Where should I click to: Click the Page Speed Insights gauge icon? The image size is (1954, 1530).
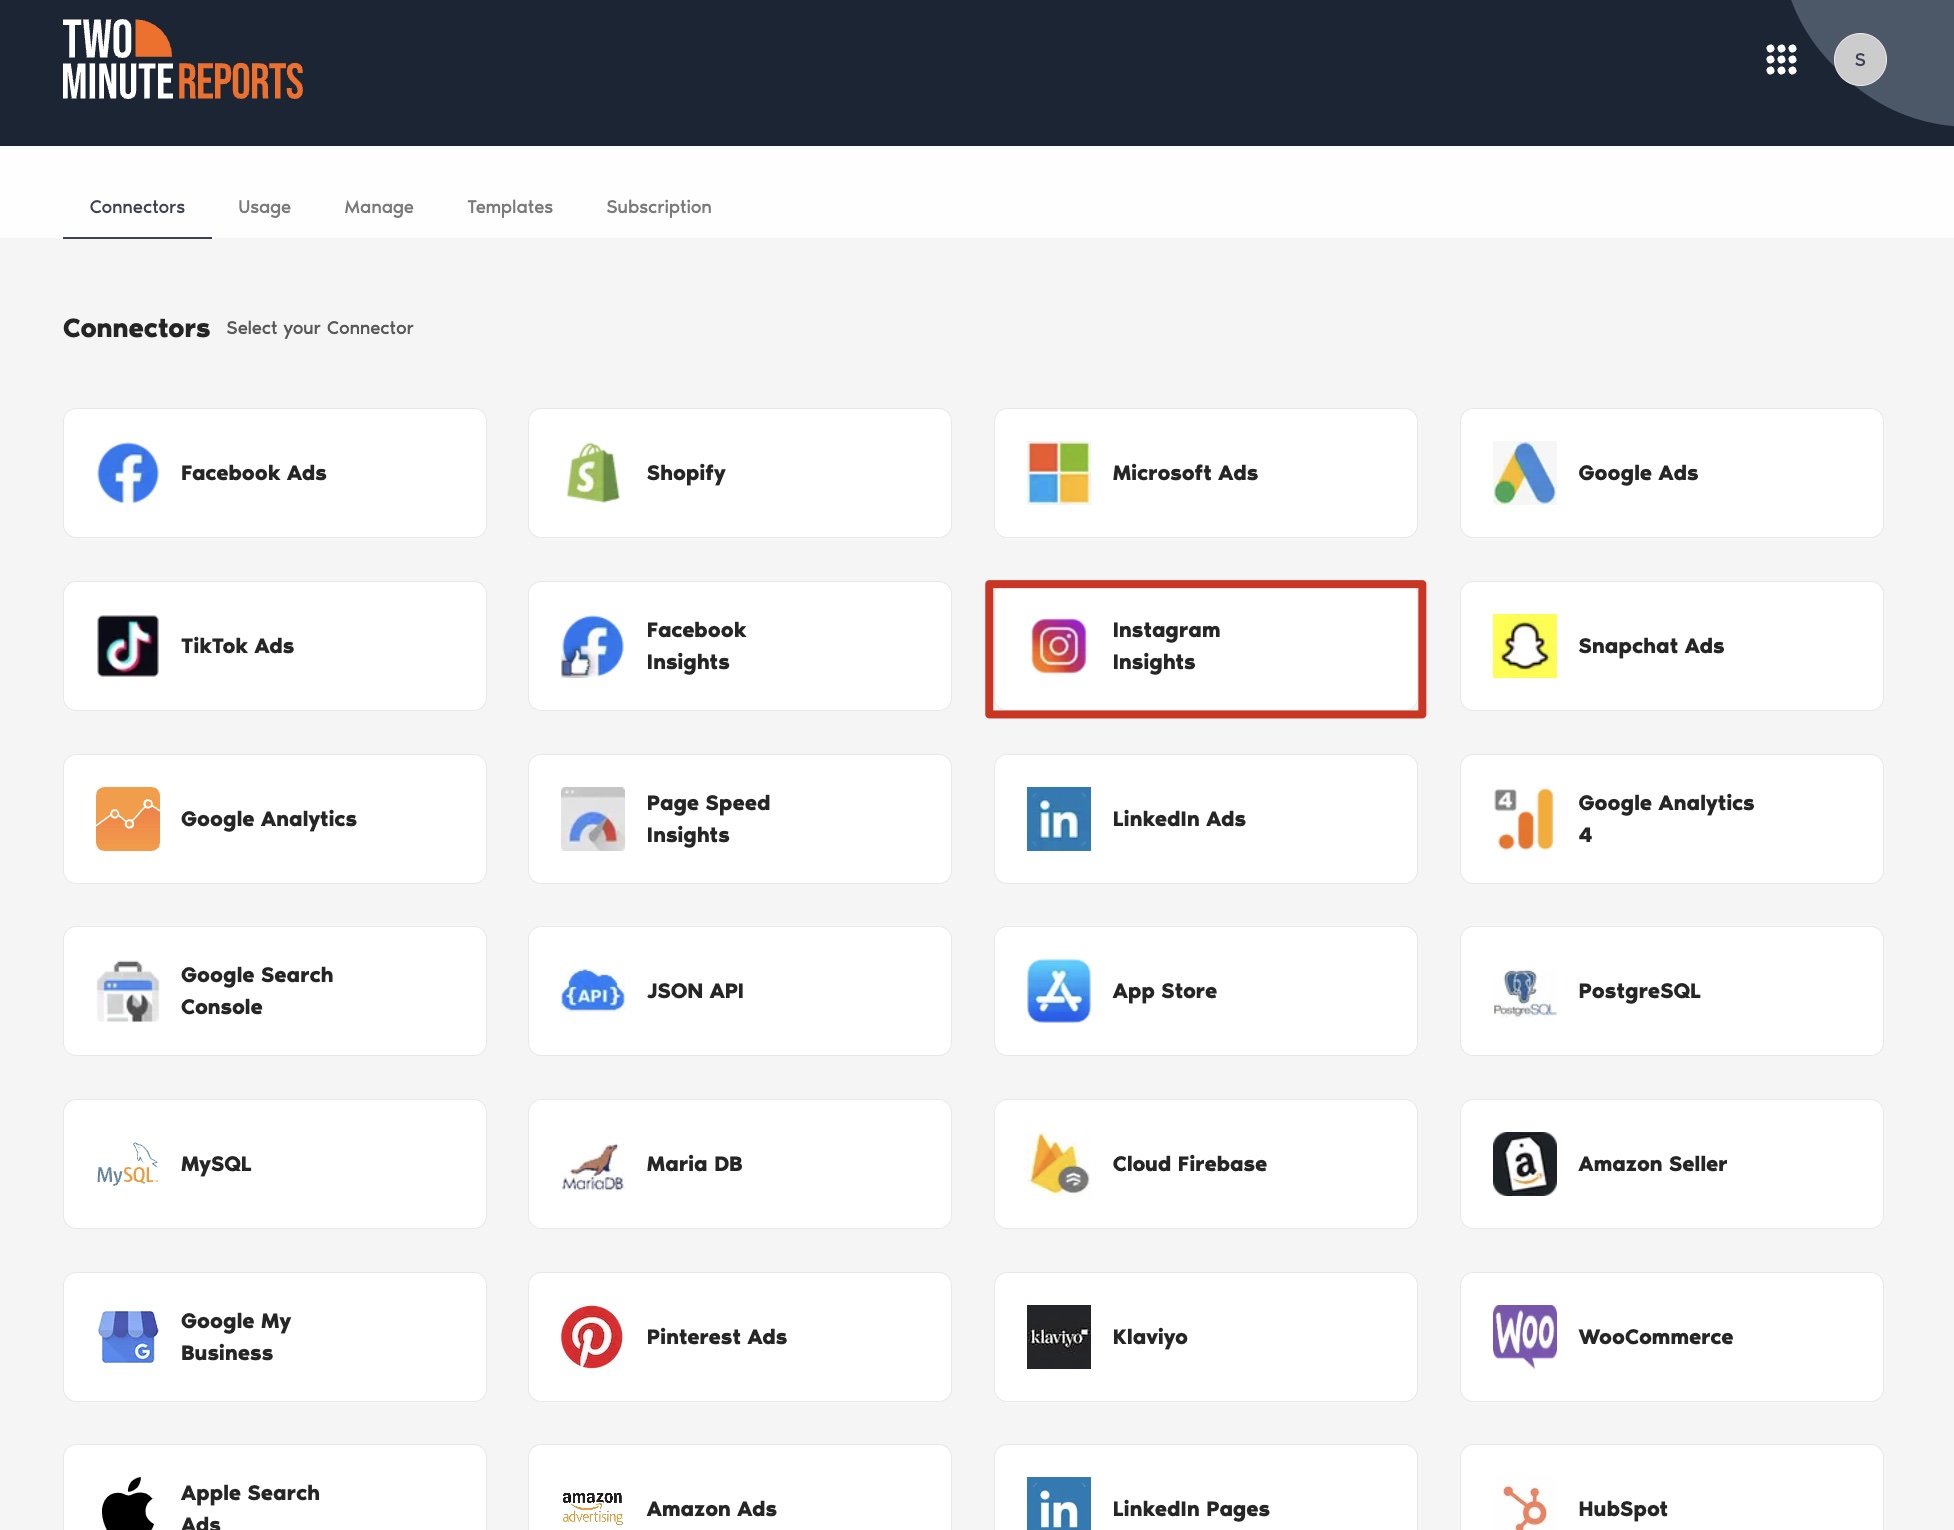(x=593, y=819)
